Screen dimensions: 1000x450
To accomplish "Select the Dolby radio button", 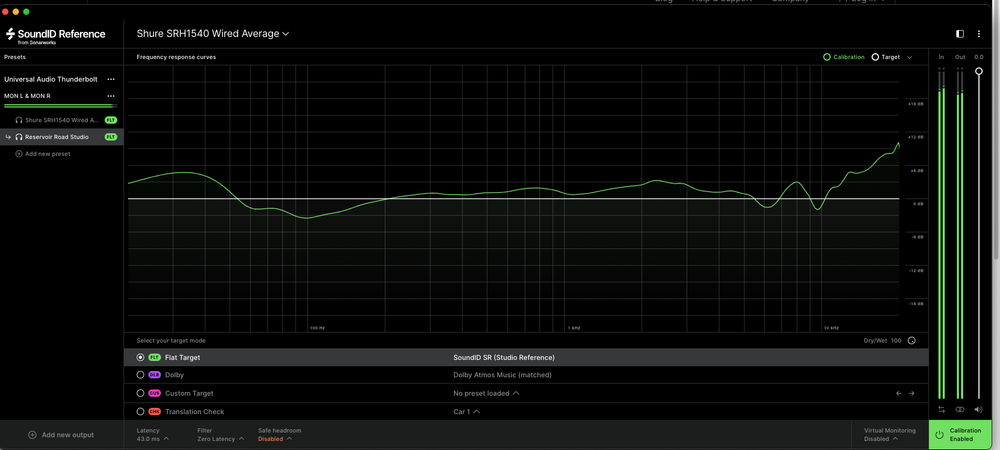I will 140,375.
